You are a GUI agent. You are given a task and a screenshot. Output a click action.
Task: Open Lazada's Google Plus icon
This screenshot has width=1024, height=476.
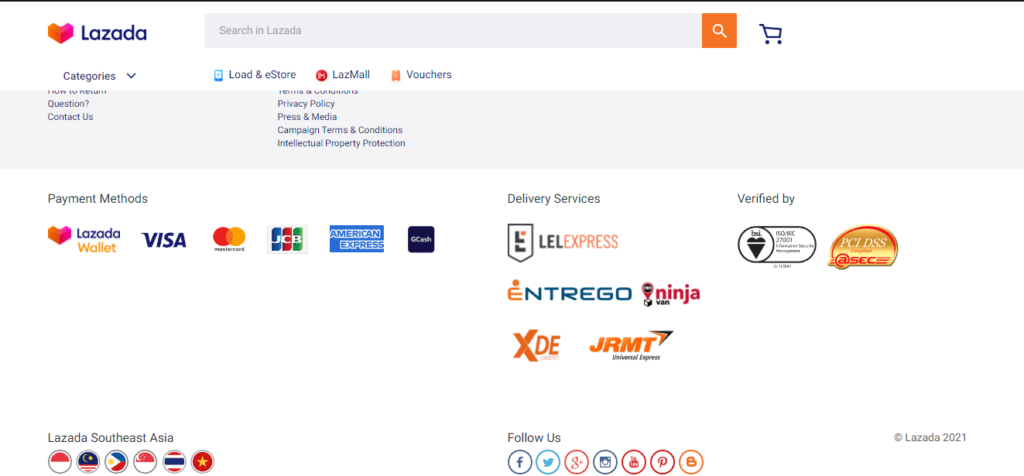coord(577,462)
